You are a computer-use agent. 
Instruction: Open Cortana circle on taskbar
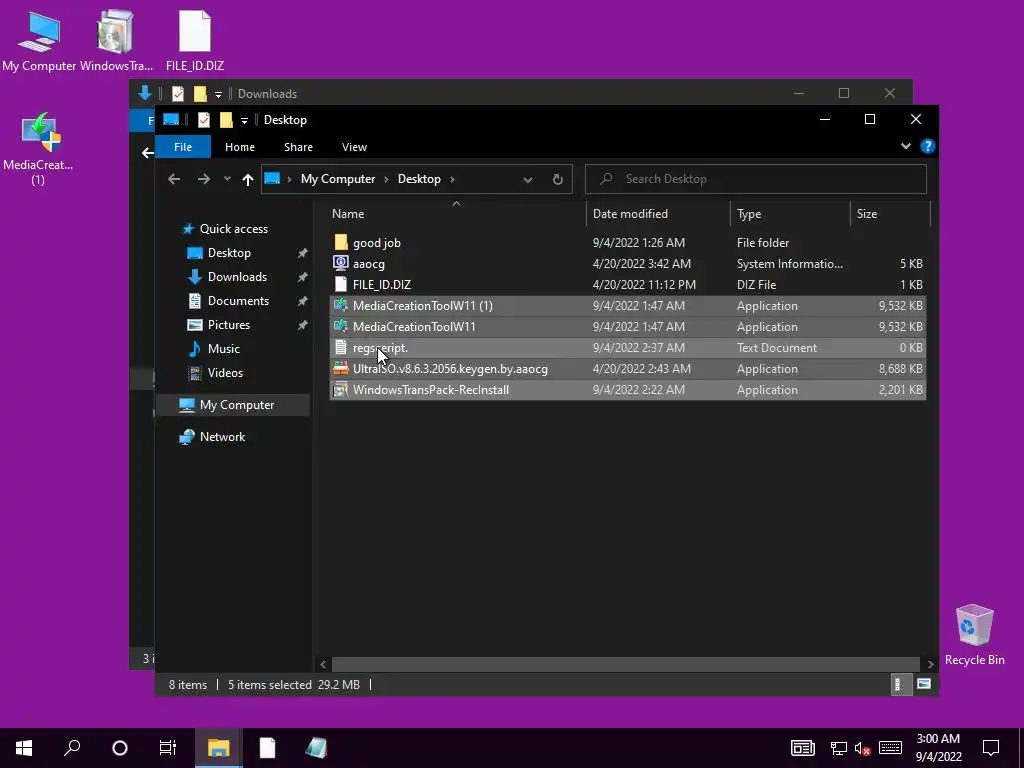coord(120,748)
